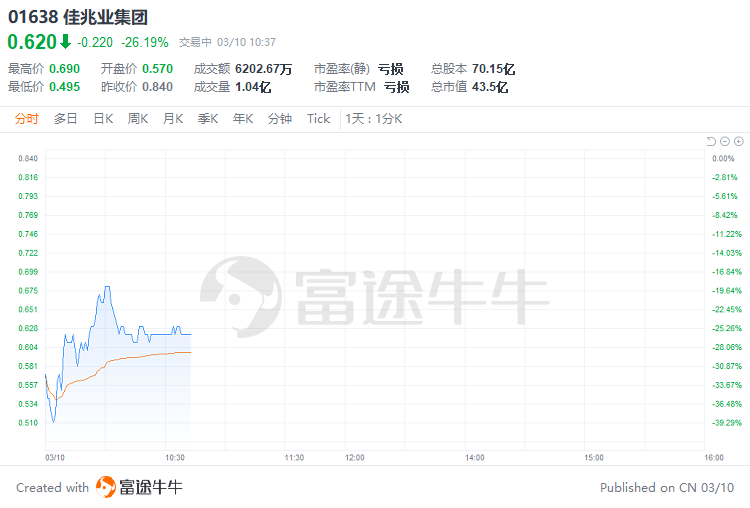Select the 分钟 tab
This screenshot has height=508, width=750.
(280, 119)
